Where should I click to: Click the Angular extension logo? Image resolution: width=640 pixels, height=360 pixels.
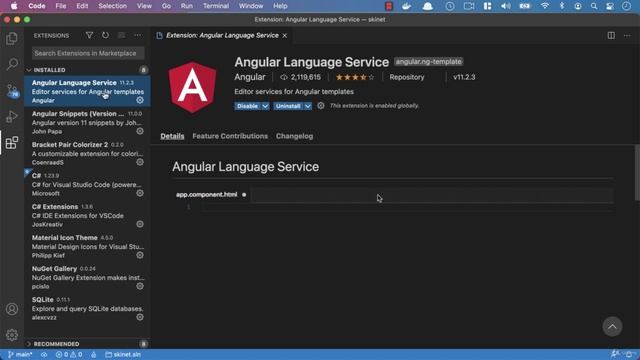tap(192, 87)
